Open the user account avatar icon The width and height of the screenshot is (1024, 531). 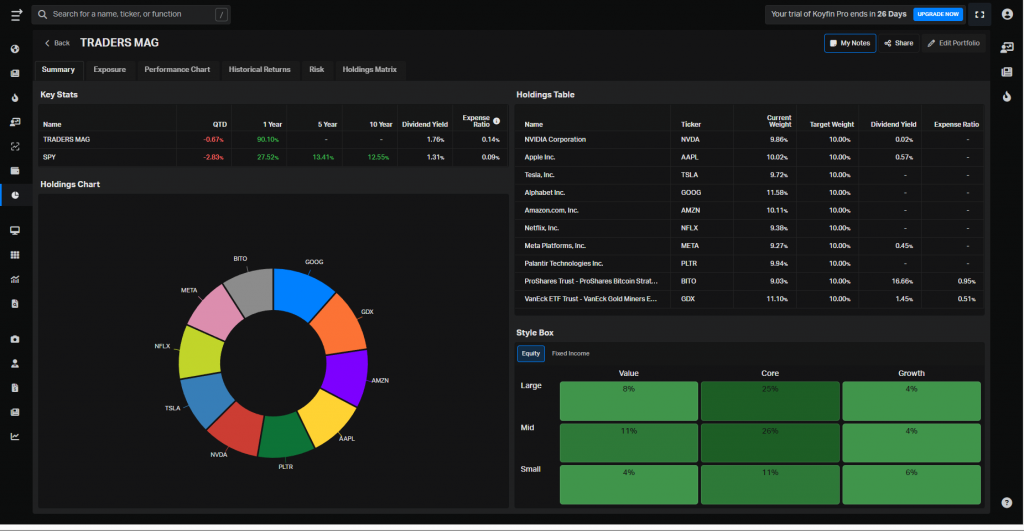(x=1007, y=14)
